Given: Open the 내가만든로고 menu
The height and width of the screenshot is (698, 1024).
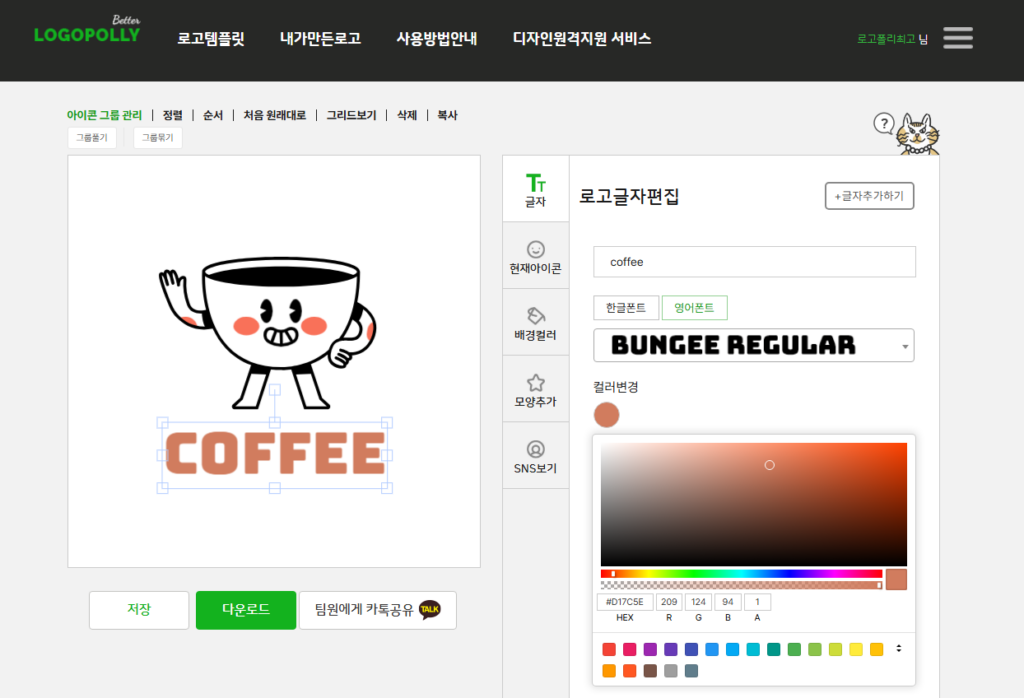Looking at the screenshot, I should (x=320, y=39).
